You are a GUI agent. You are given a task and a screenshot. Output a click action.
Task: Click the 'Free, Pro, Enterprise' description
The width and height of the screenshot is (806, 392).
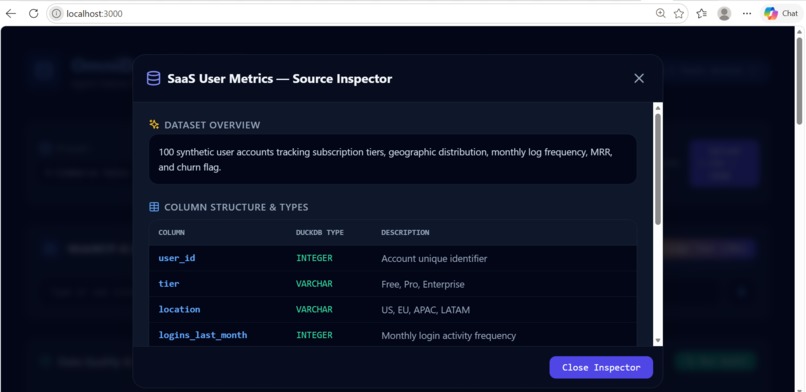coord(423,284)
